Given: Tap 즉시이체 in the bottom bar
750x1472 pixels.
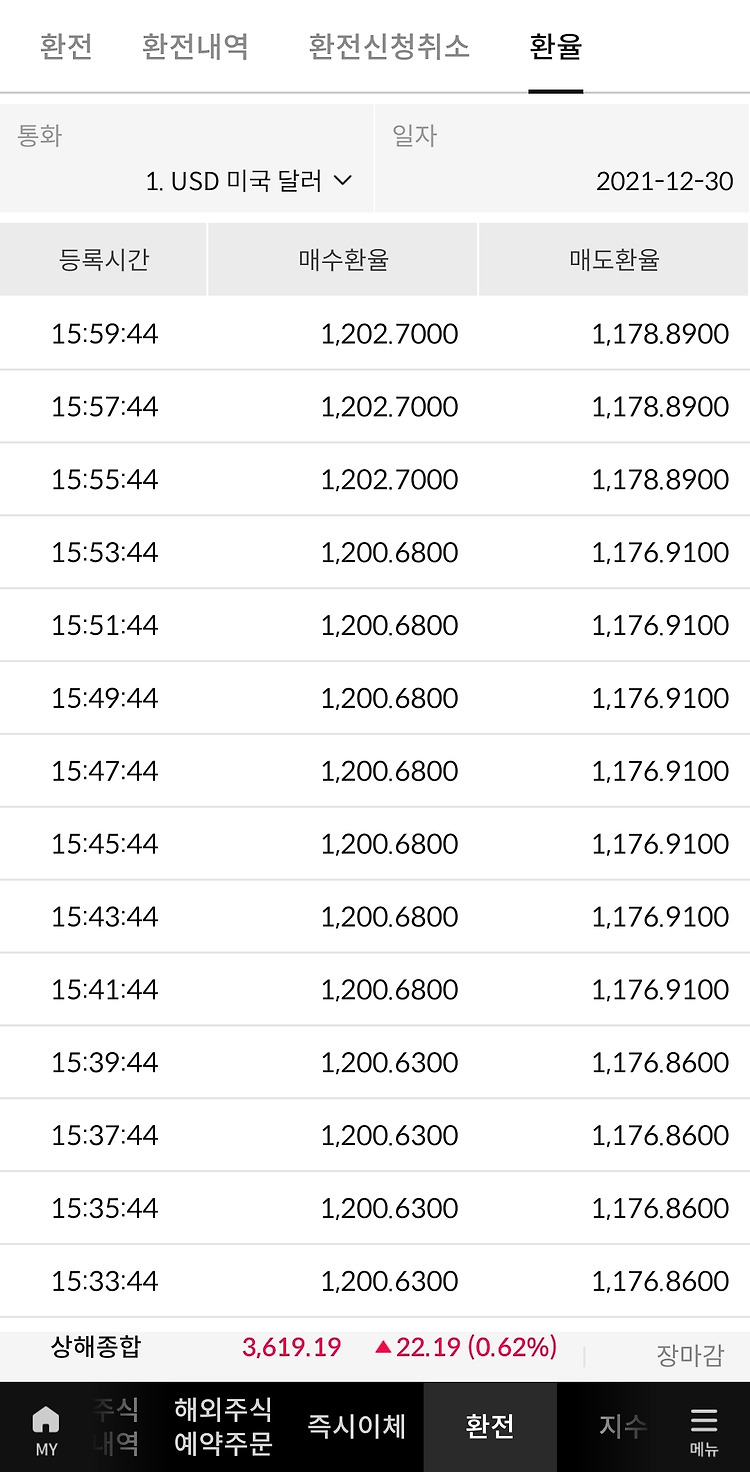Looking at the screenshot, I should pos(356,1427).
